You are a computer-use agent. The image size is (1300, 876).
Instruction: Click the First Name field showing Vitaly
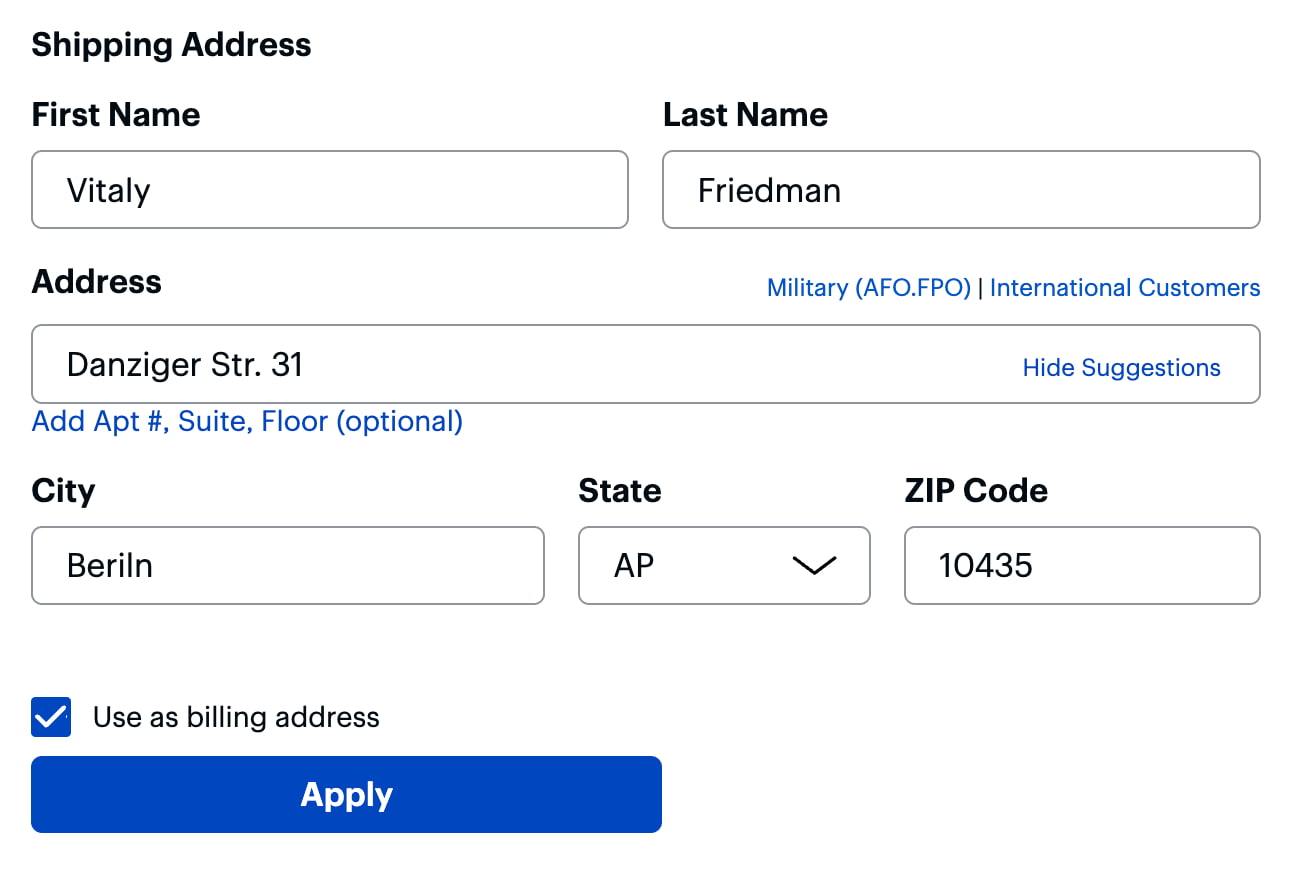(330, 190)
